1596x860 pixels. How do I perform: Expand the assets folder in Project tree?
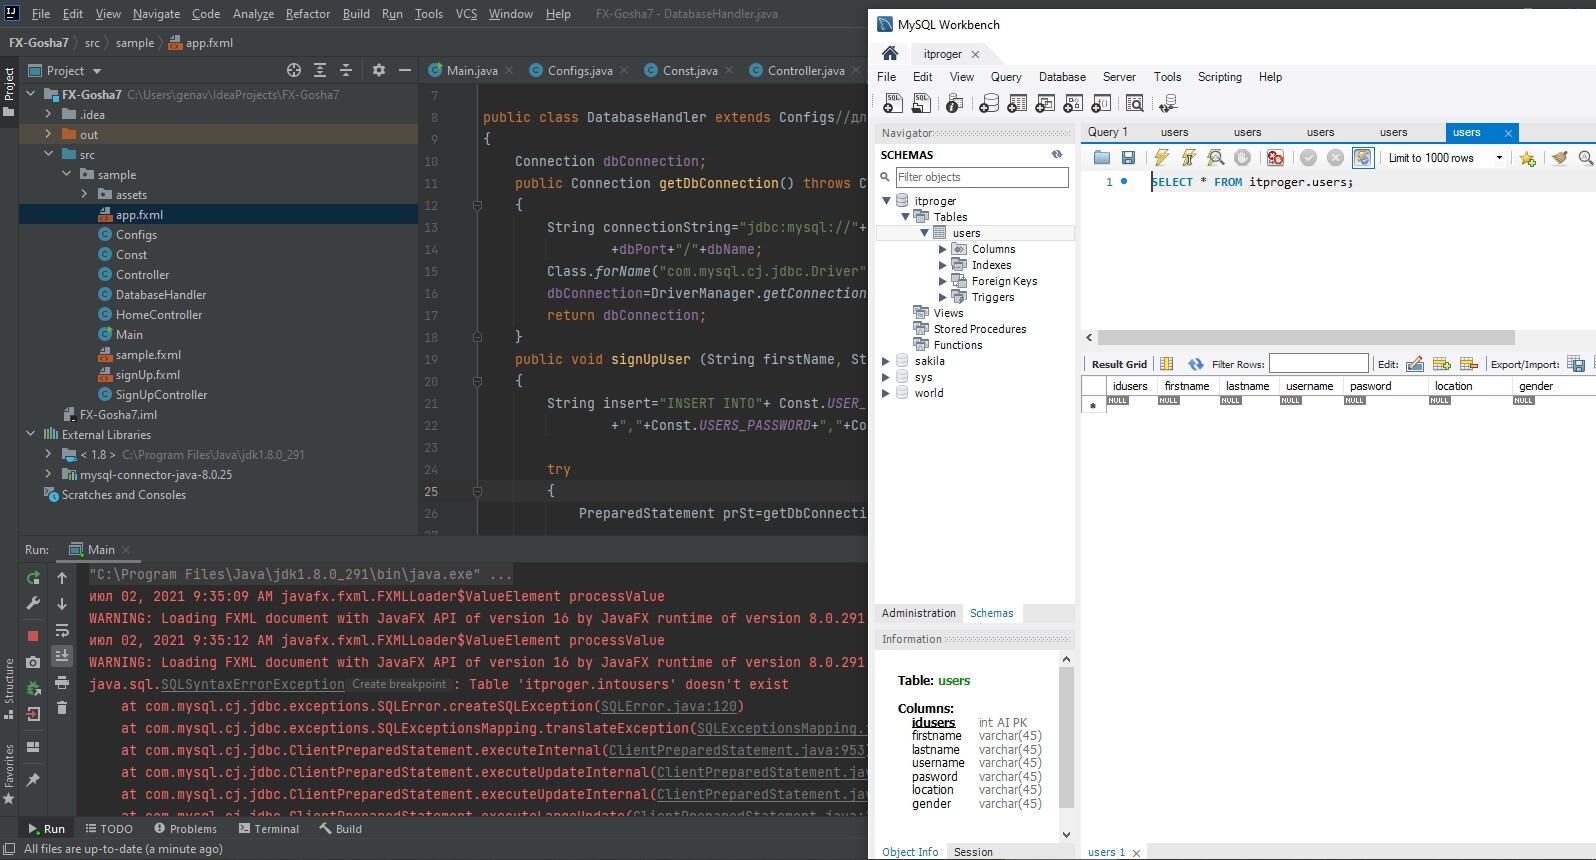84,194
